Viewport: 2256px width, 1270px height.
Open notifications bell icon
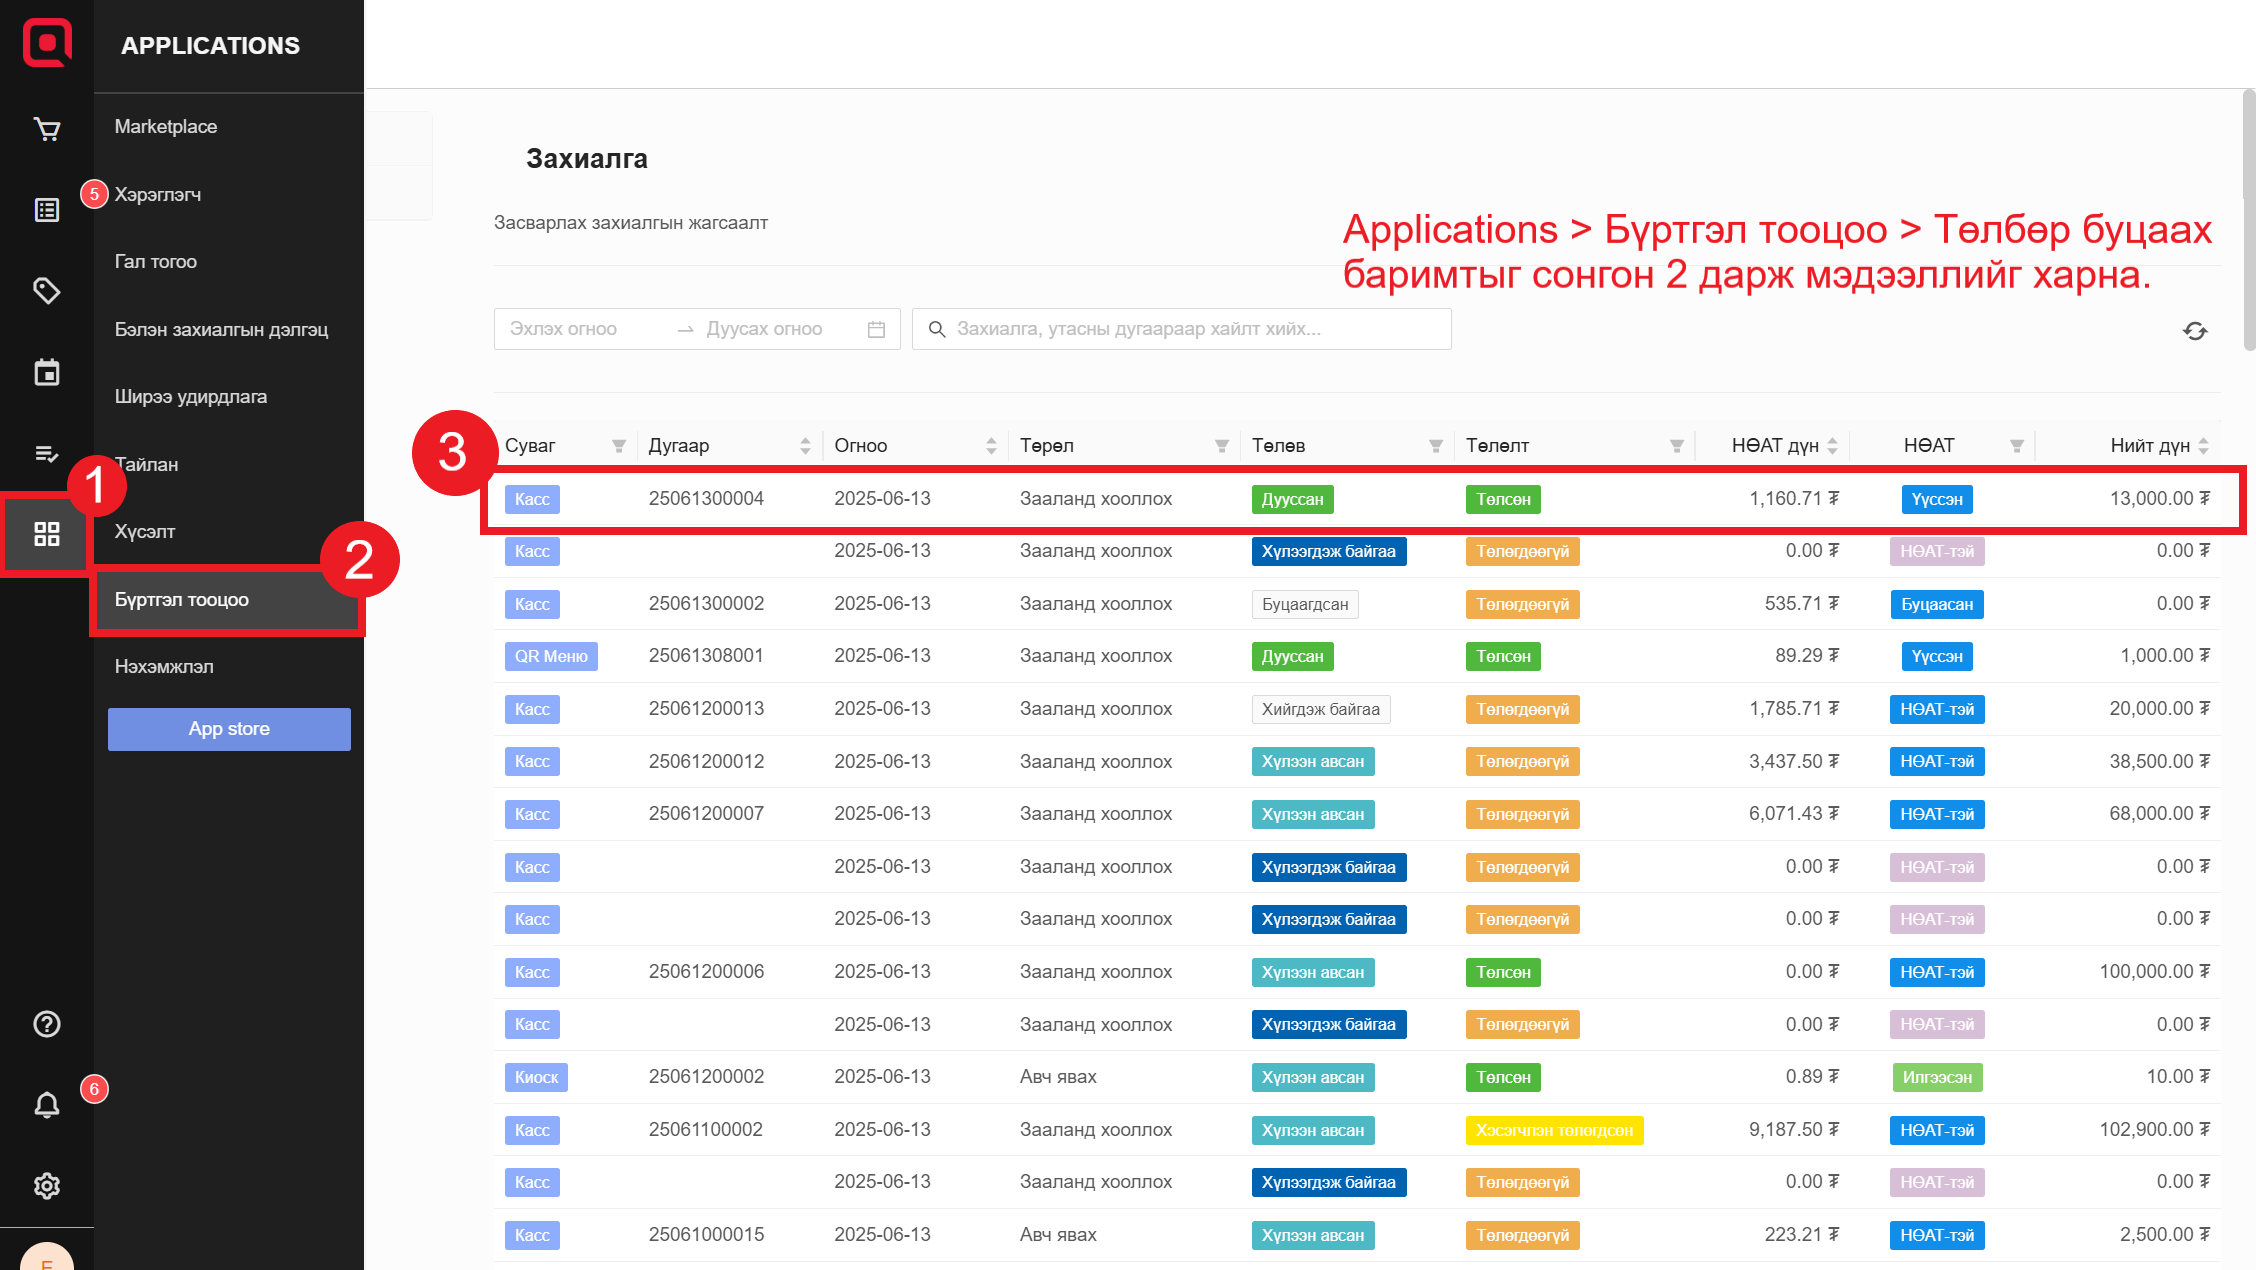(x=46, y=1105)
